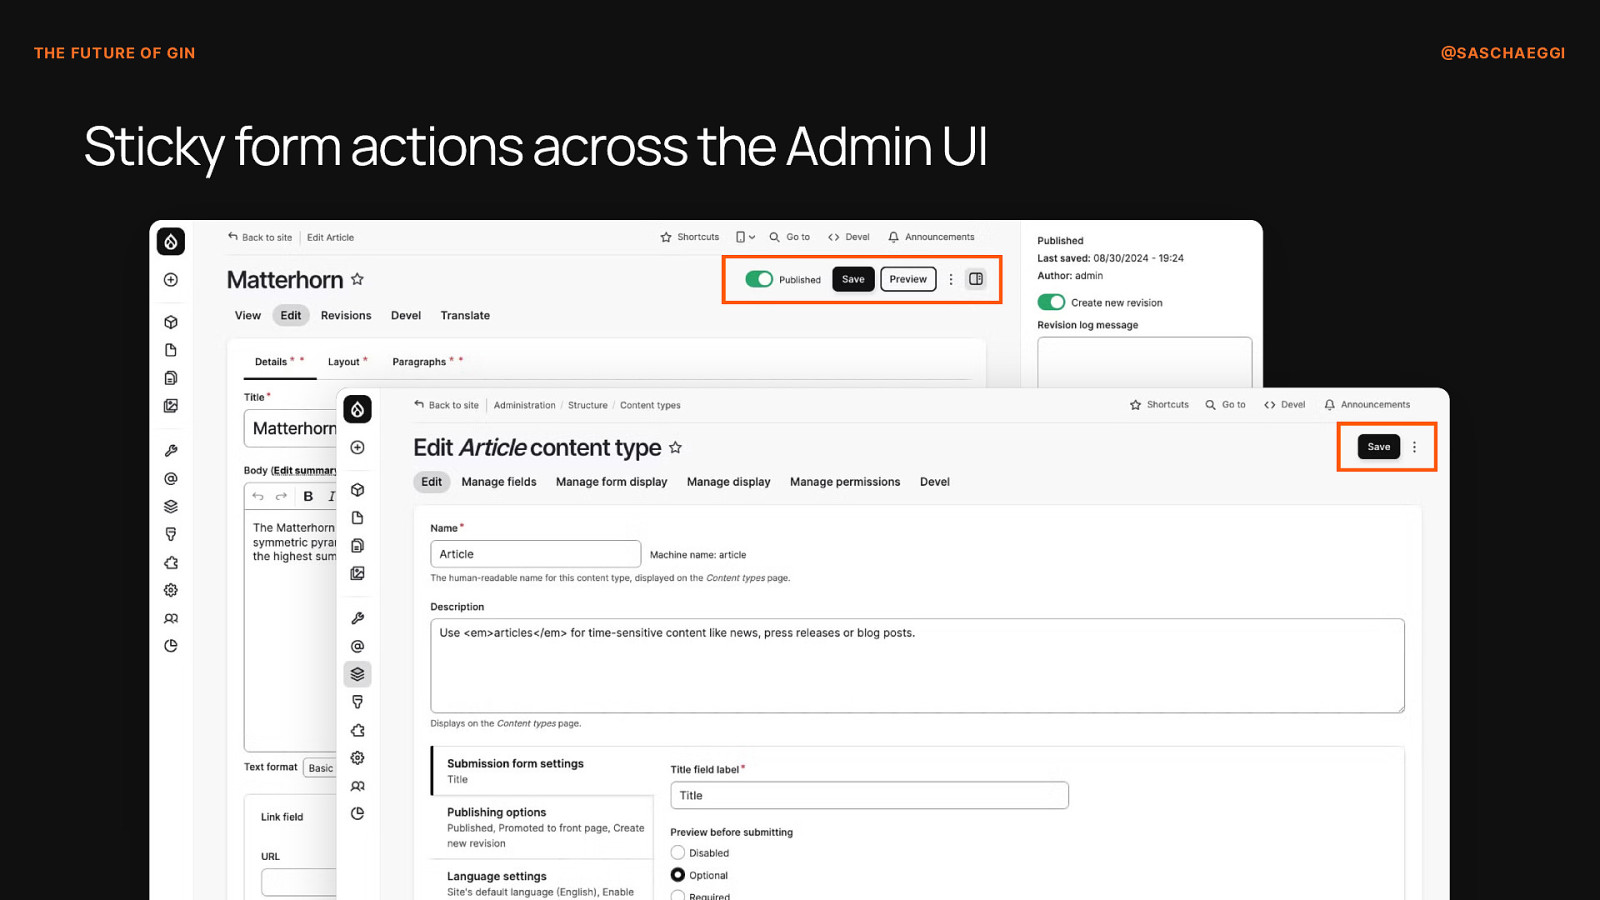Open the wrench configuration icon in the Matterhorn sidebar

pyautogui.click(x=171, y=451)
